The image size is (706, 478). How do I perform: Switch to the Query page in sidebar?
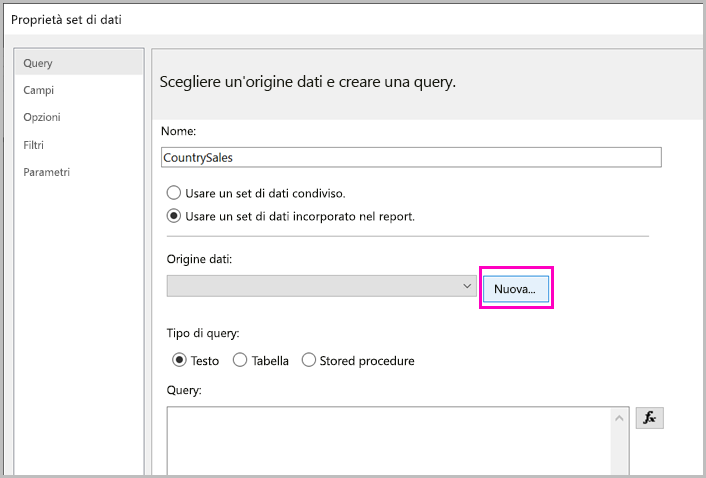point(39,63)
